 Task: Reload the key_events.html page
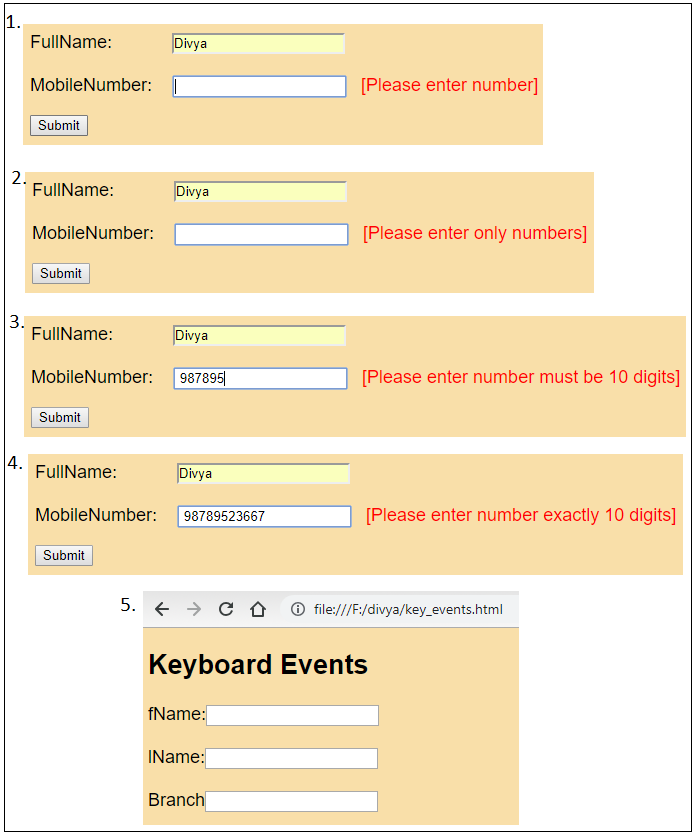coord(226,609)
